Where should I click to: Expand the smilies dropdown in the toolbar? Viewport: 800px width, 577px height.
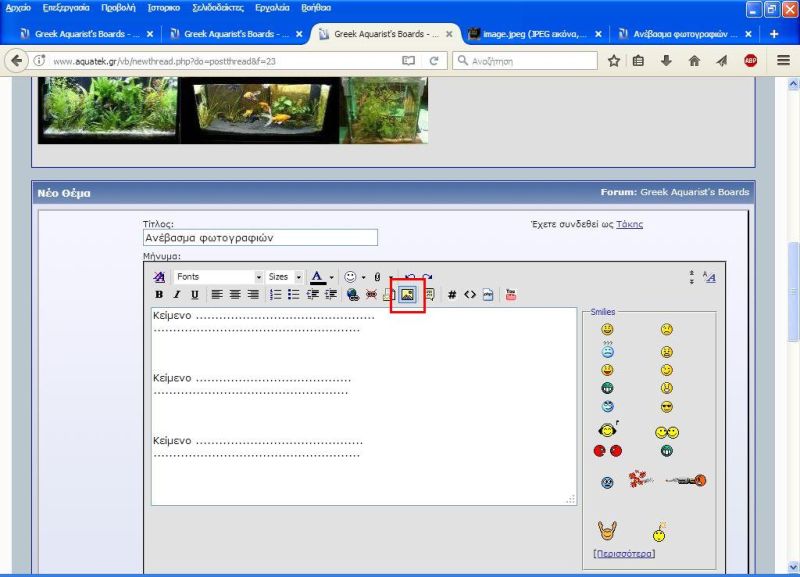[363, 277]
